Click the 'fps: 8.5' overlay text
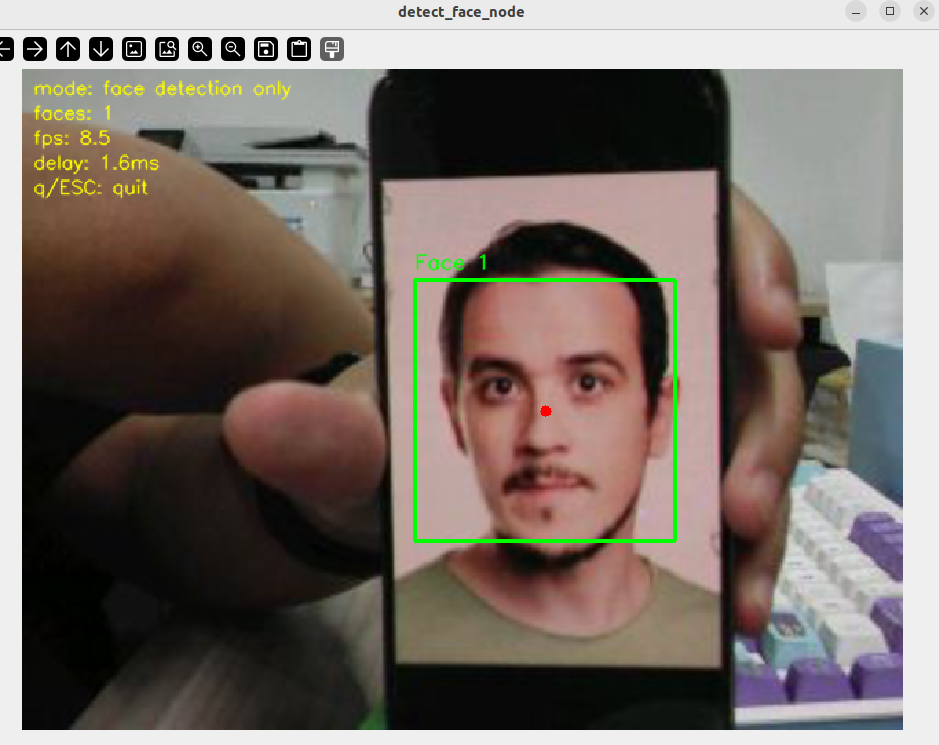Viewport: 939px width, 745px height. point(72,138)
